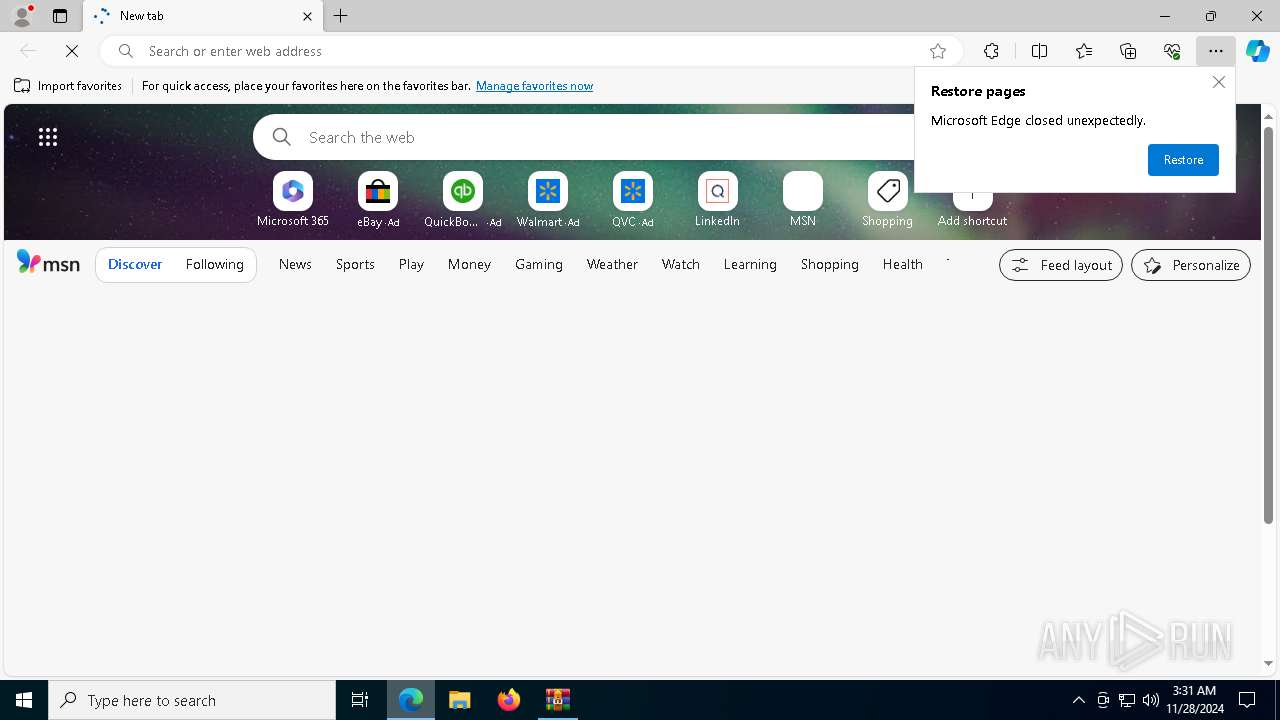Open Settings and more ellipsis menu
Viewport: 1280px width, 720px height.
1216,51
